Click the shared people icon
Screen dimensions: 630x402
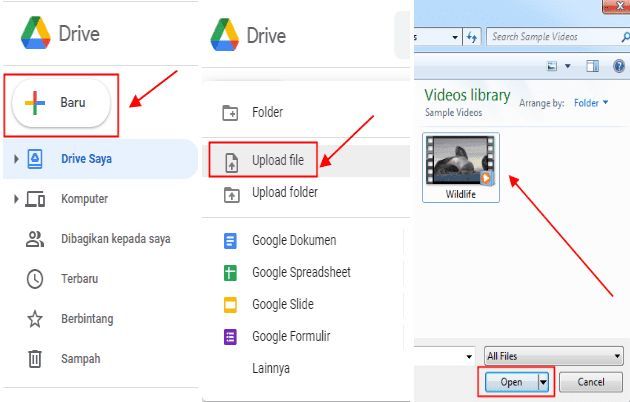pos(35,239)
